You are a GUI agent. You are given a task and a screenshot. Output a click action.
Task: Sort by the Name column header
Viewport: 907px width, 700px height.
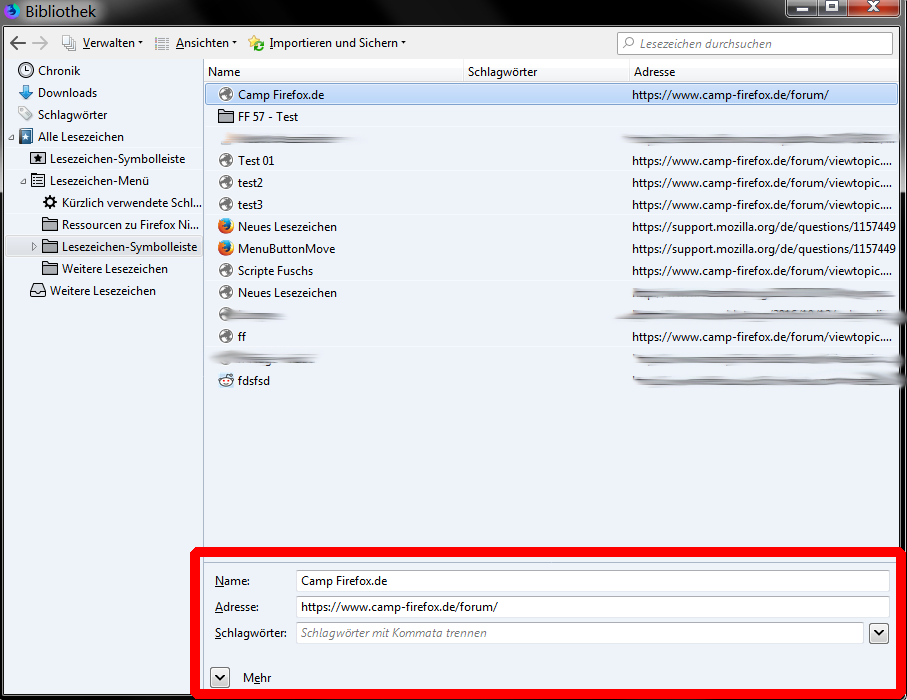tap(335, 72)
